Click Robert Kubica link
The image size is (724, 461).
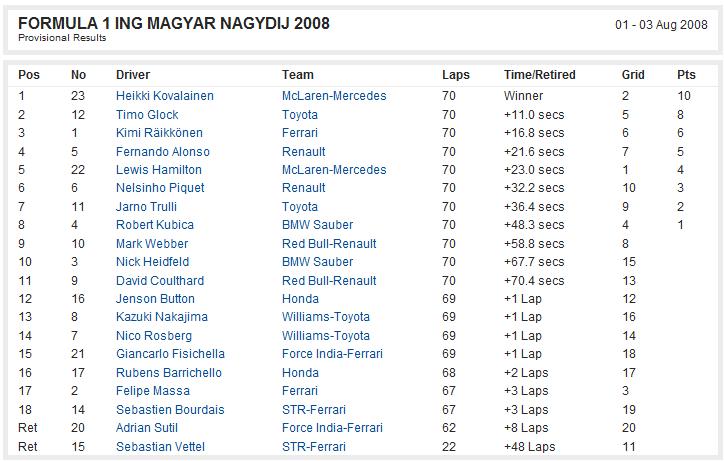155,224
